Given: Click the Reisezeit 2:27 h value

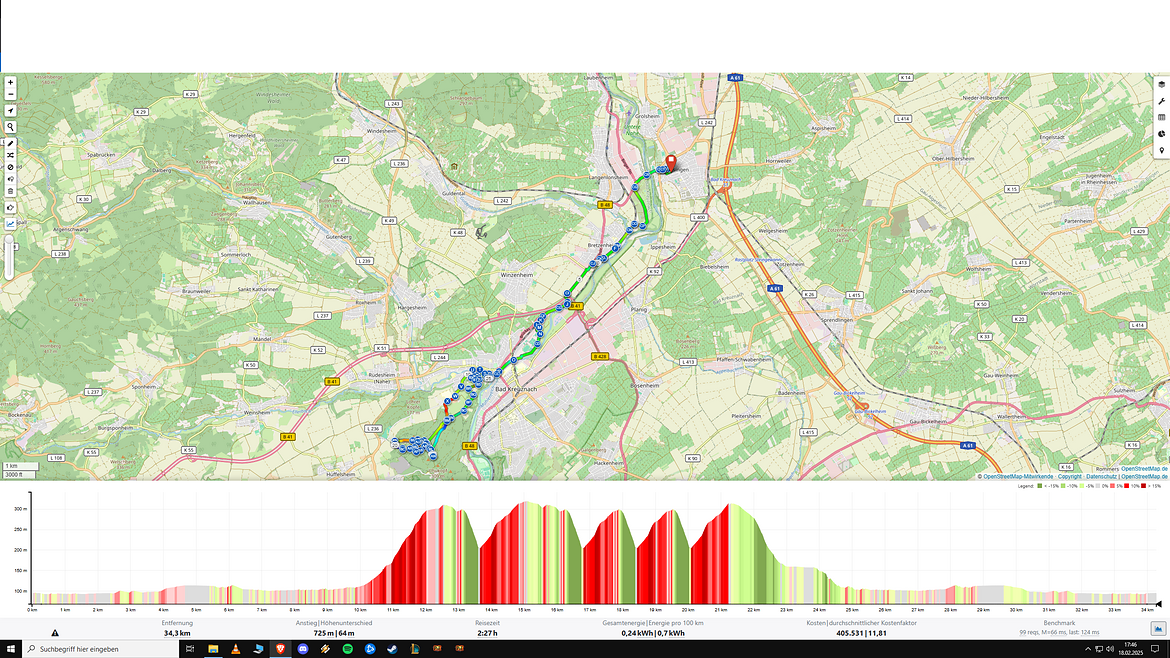Looking at the screenshot, I should [x=487, y=633].
